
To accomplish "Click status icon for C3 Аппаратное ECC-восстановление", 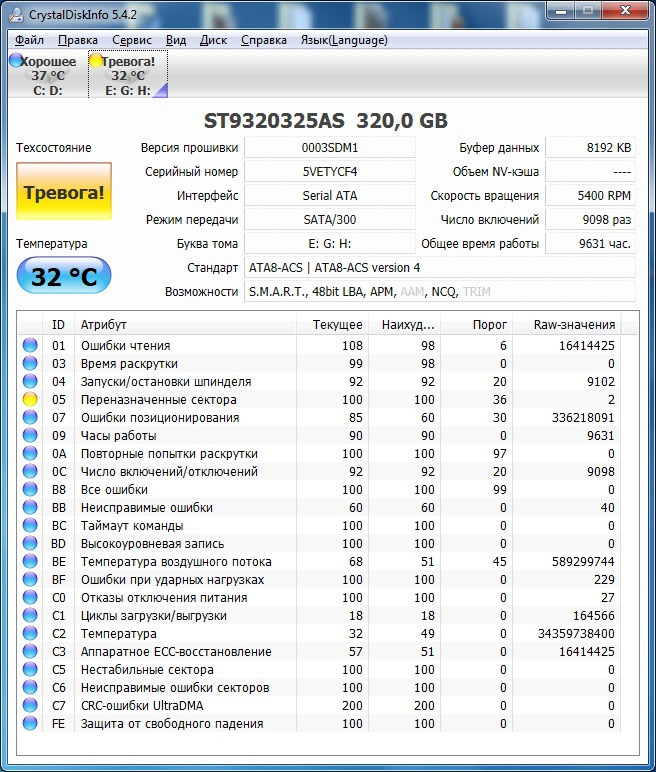I will click(30, 651).
